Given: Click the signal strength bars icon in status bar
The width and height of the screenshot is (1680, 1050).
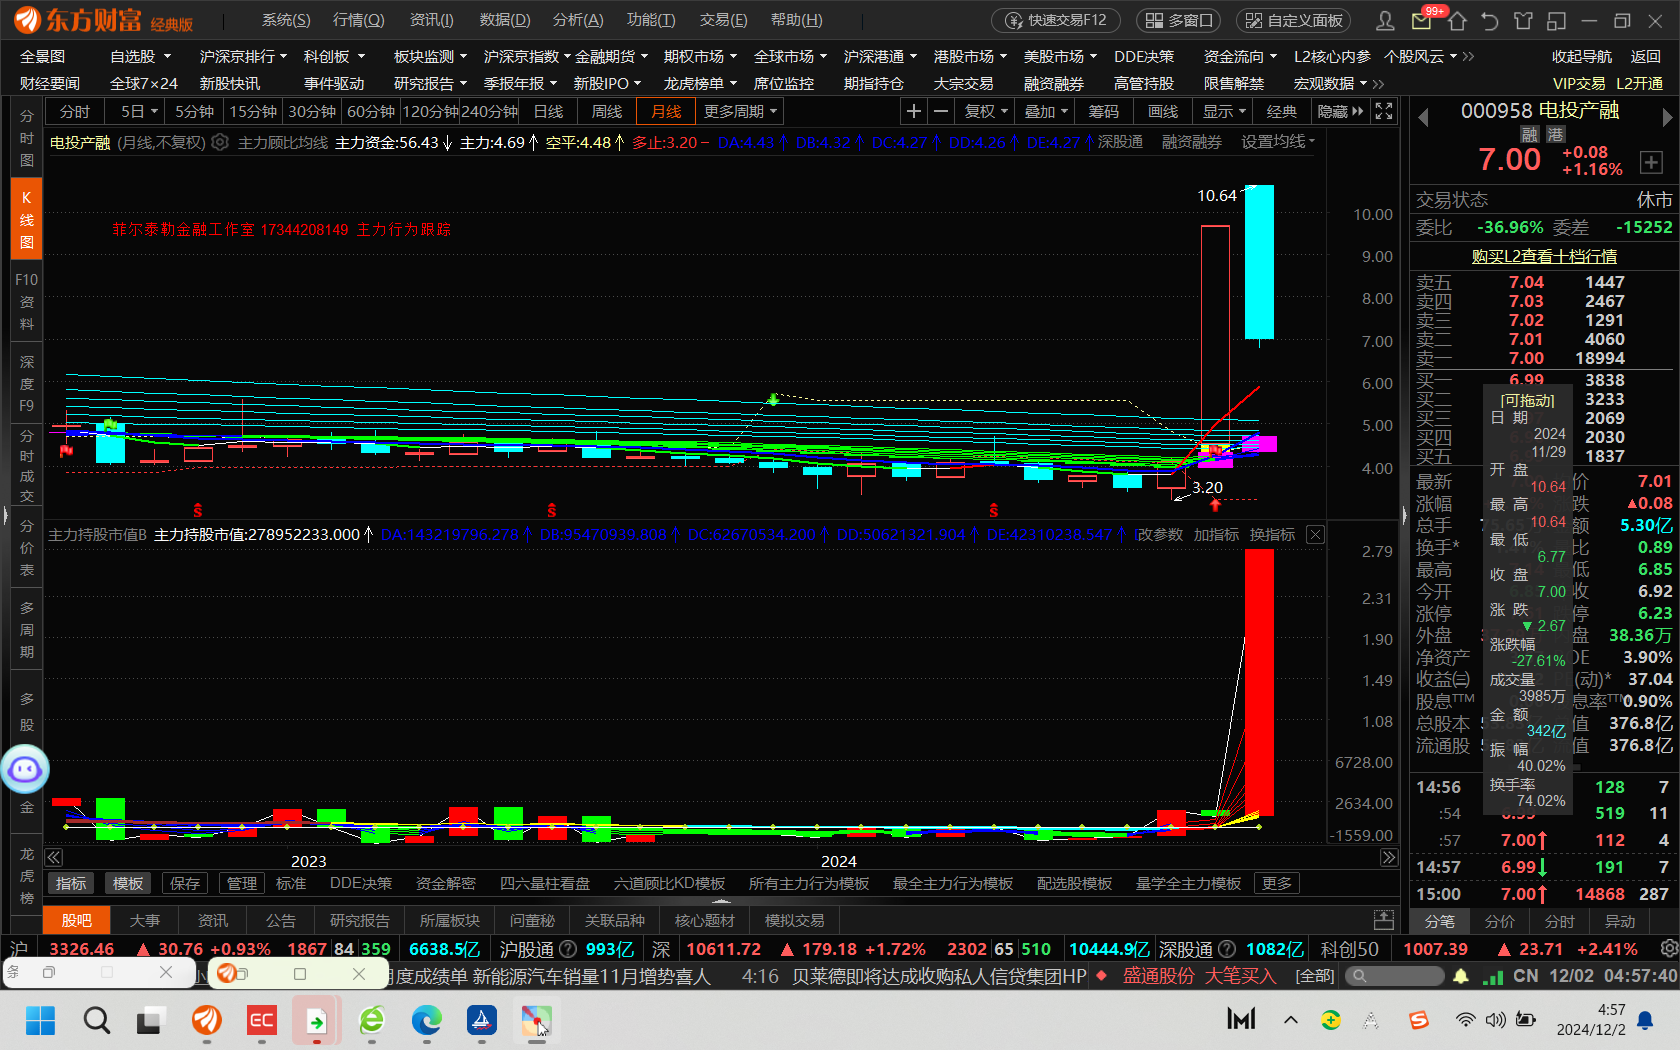Looking at the screenshot, I should 1493,976.
